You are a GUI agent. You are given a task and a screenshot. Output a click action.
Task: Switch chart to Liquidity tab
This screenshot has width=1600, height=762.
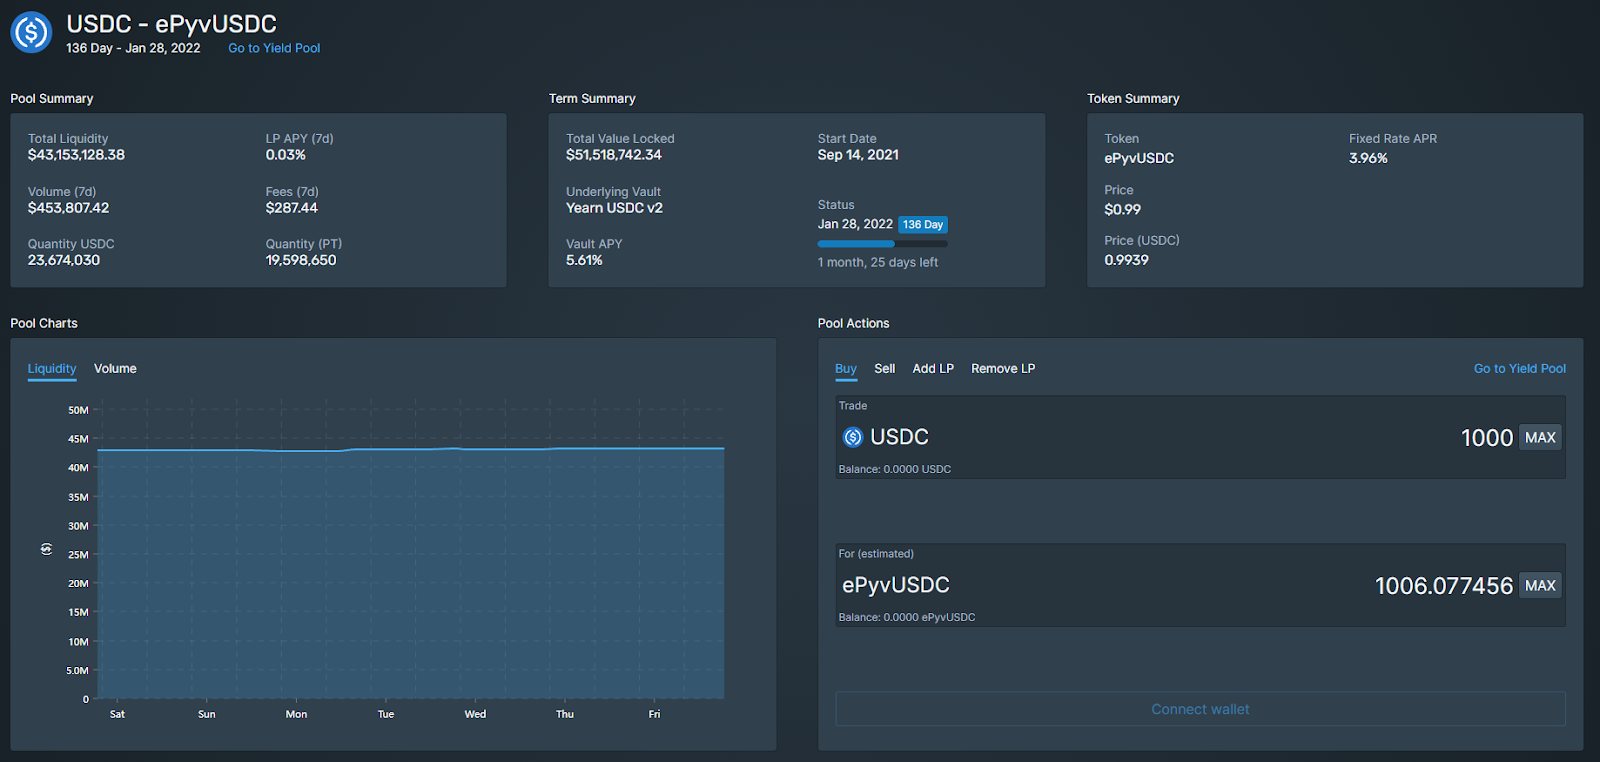(52, 369)
